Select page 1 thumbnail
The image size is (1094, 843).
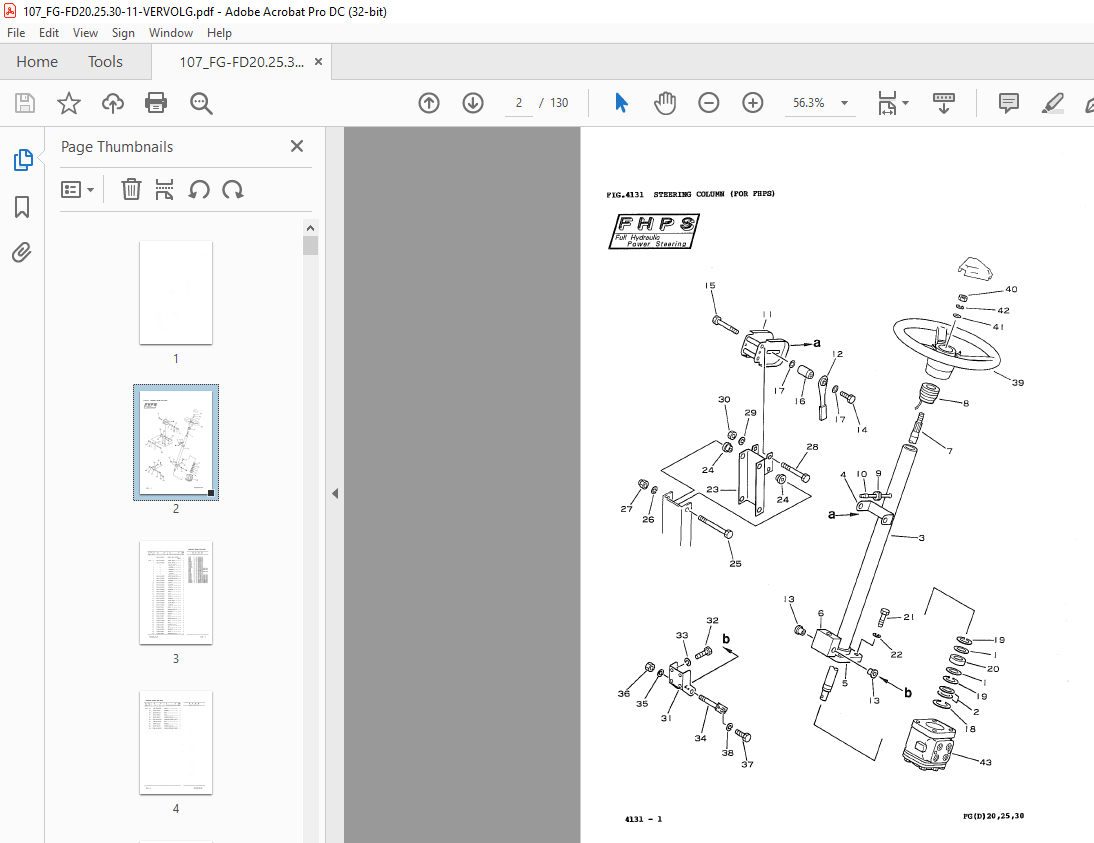coord(176,292)
